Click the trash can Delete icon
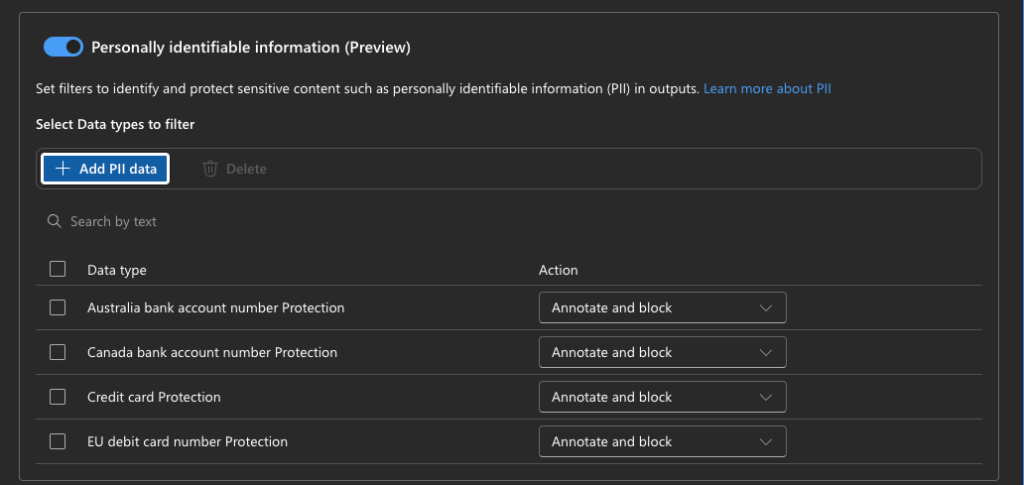Image resolution: width=1024 pixels, height=485 pixels. coord(210,169)
